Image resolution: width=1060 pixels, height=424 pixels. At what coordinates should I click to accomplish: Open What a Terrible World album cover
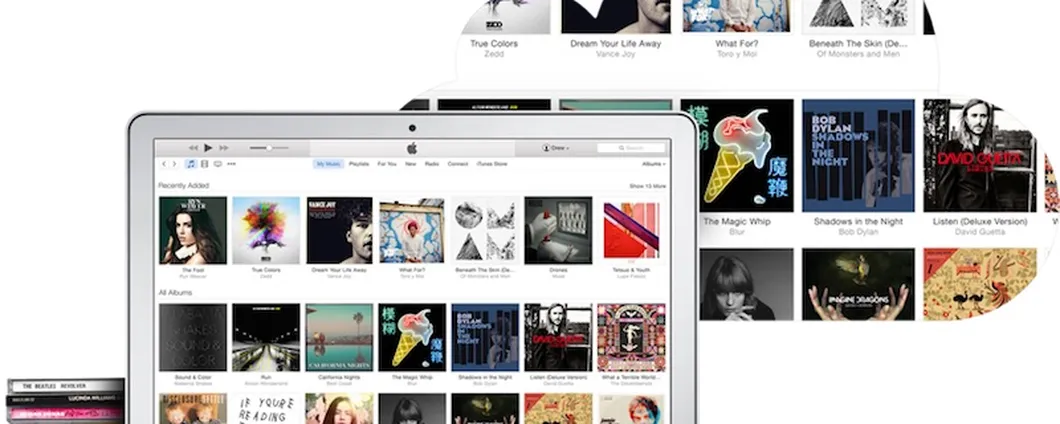[x=631, y=337]
